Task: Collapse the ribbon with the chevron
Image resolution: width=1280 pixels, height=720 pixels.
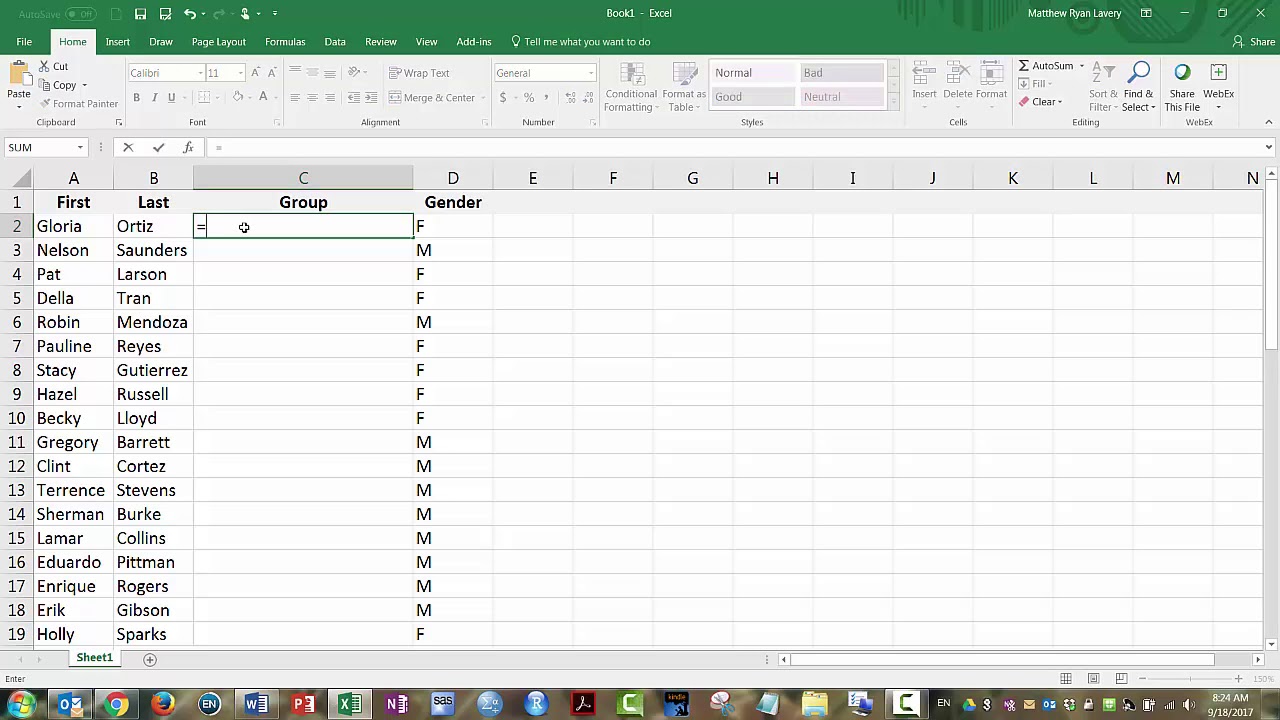Action: coord(1268,122)
